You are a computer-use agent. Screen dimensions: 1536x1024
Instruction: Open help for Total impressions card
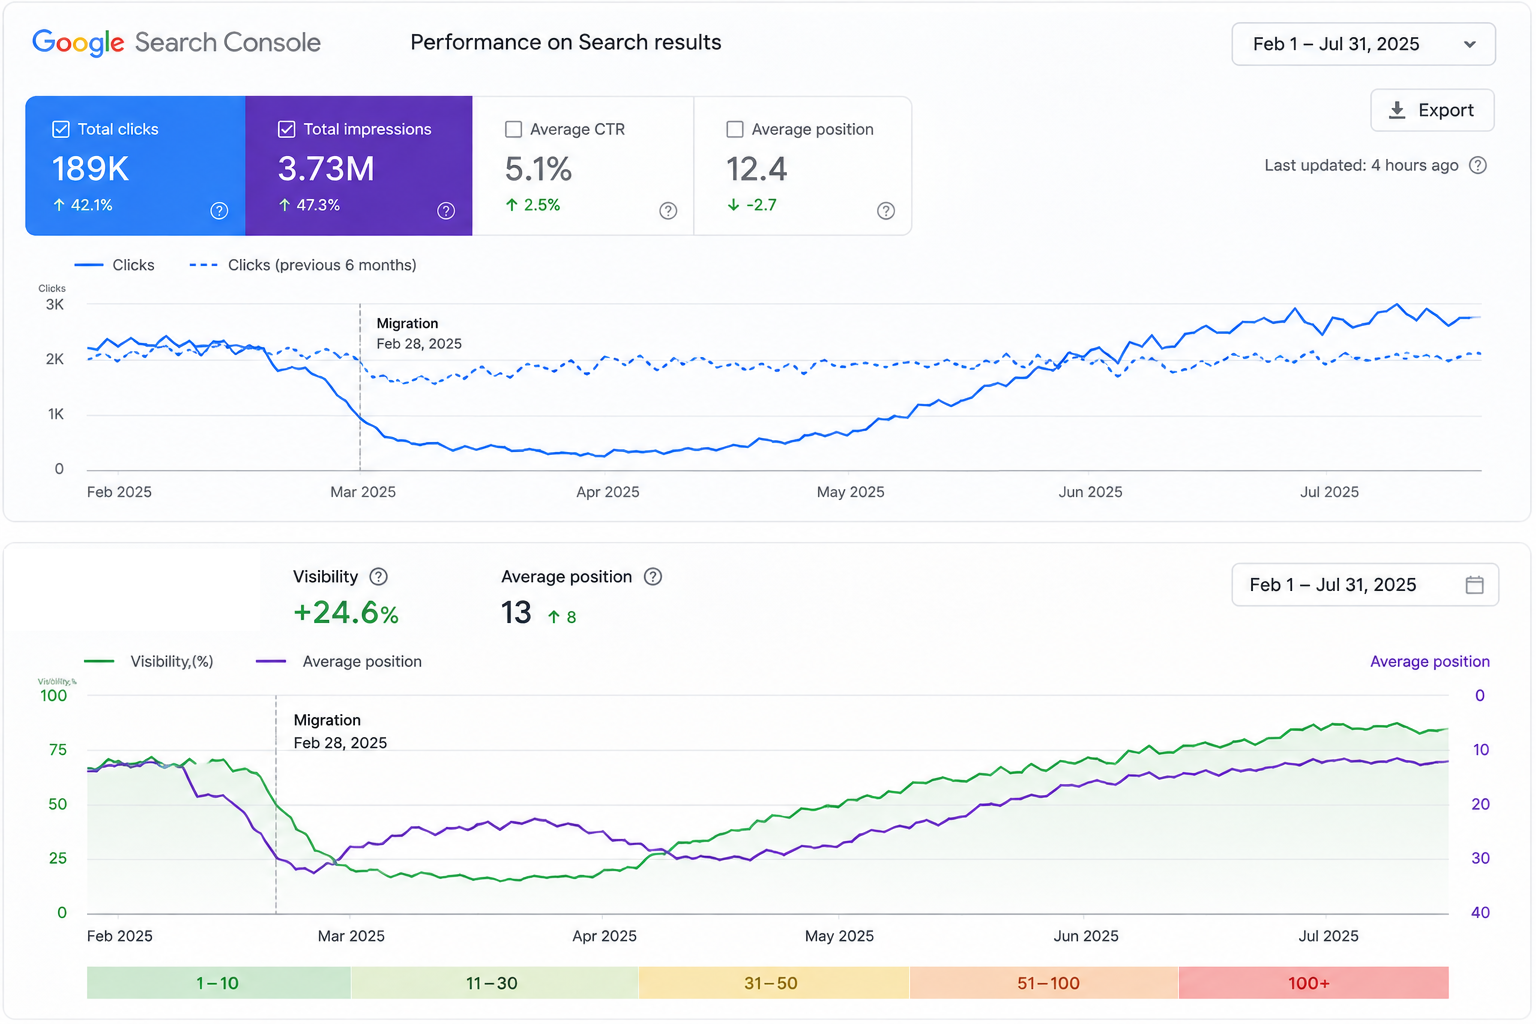pyautogui.click(x=446, y=211)
